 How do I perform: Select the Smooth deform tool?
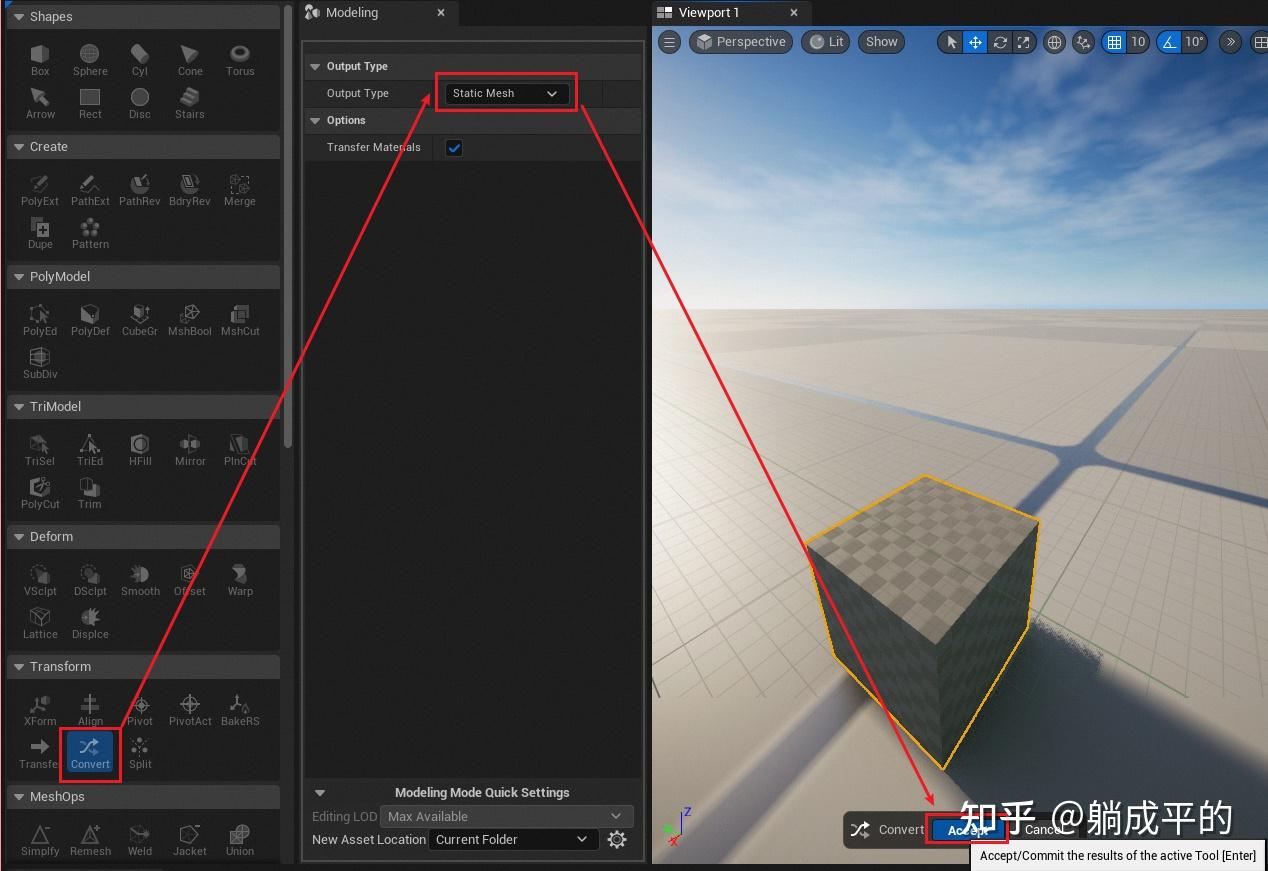(x=140, y=578)
